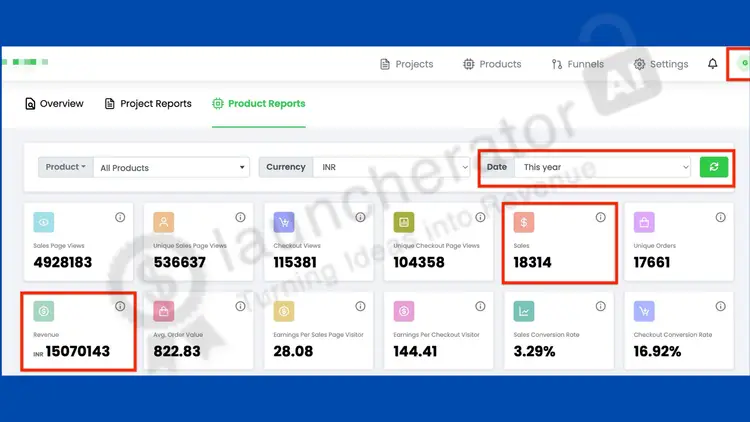Click info icon on Revenue card
The width and height of the screenshot is (750, 422).
[120, 306]
